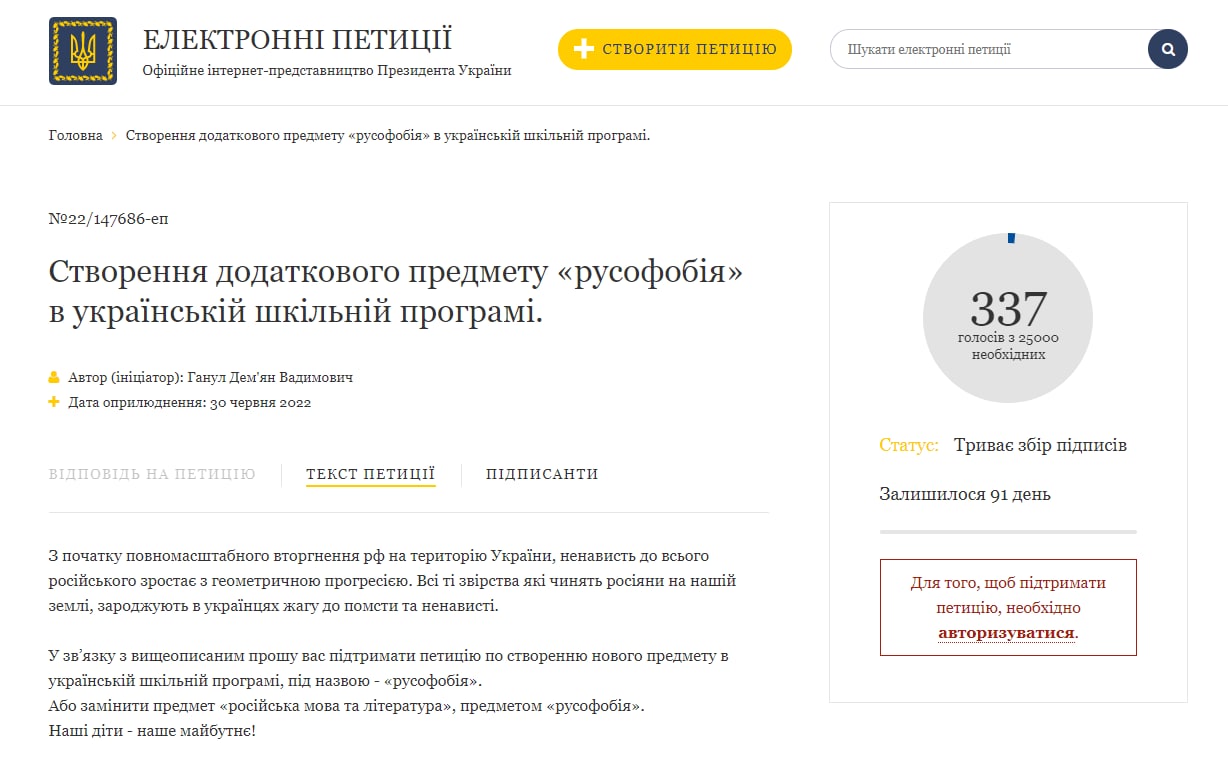Click the breadcrumb chevron after Головна
The image size is (1228, 759).
[114, 136]
